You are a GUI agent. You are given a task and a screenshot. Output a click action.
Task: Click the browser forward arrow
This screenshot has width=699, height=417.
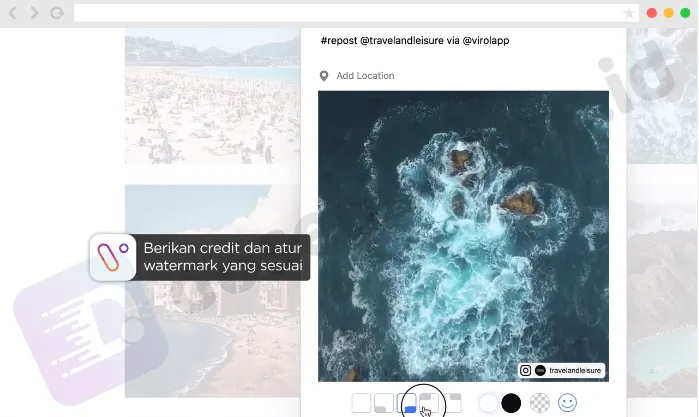pos(34,13)
